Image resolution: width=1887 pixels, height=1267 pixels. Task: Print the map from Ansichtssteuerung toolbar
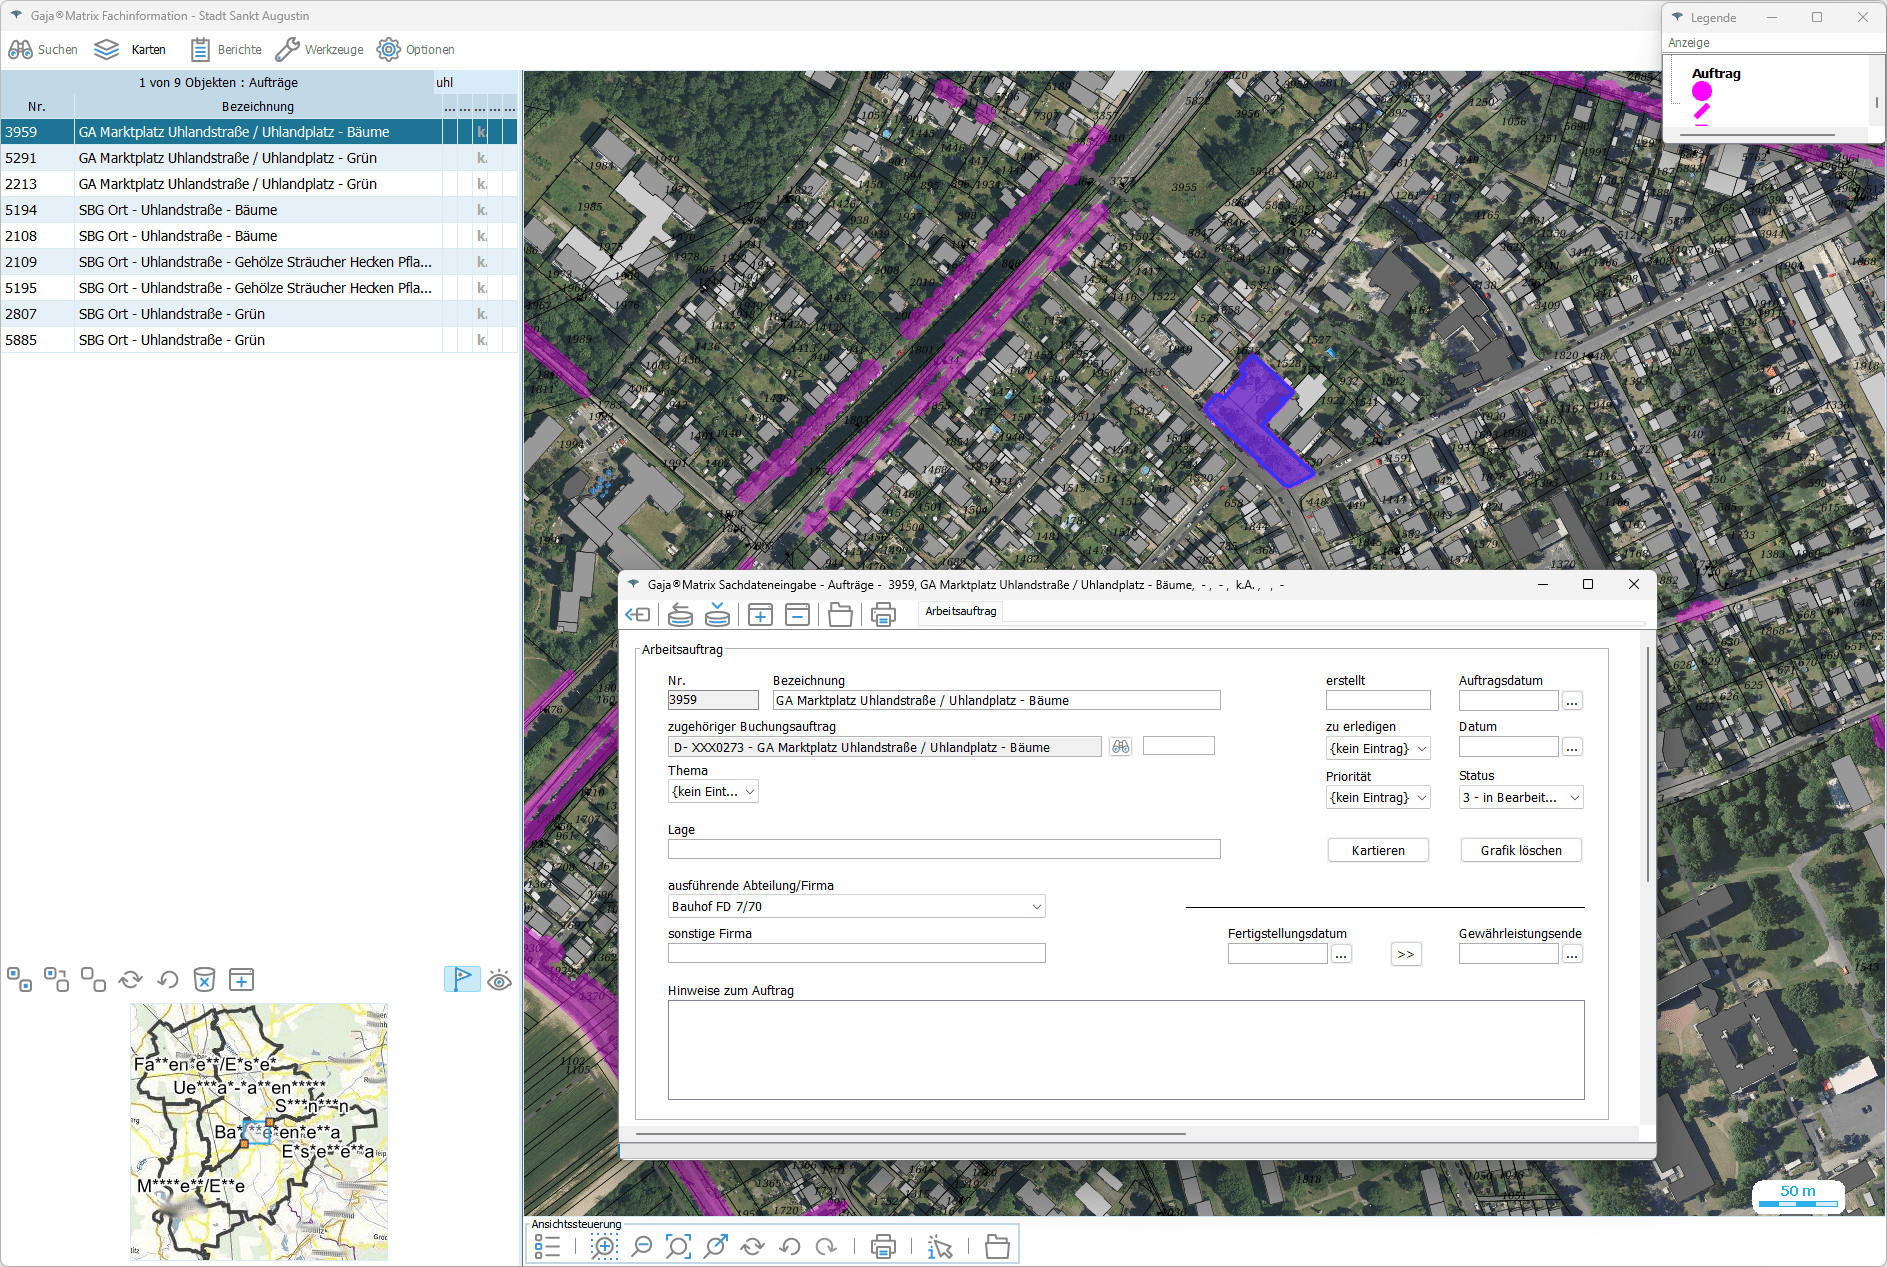pos(883,1246)
